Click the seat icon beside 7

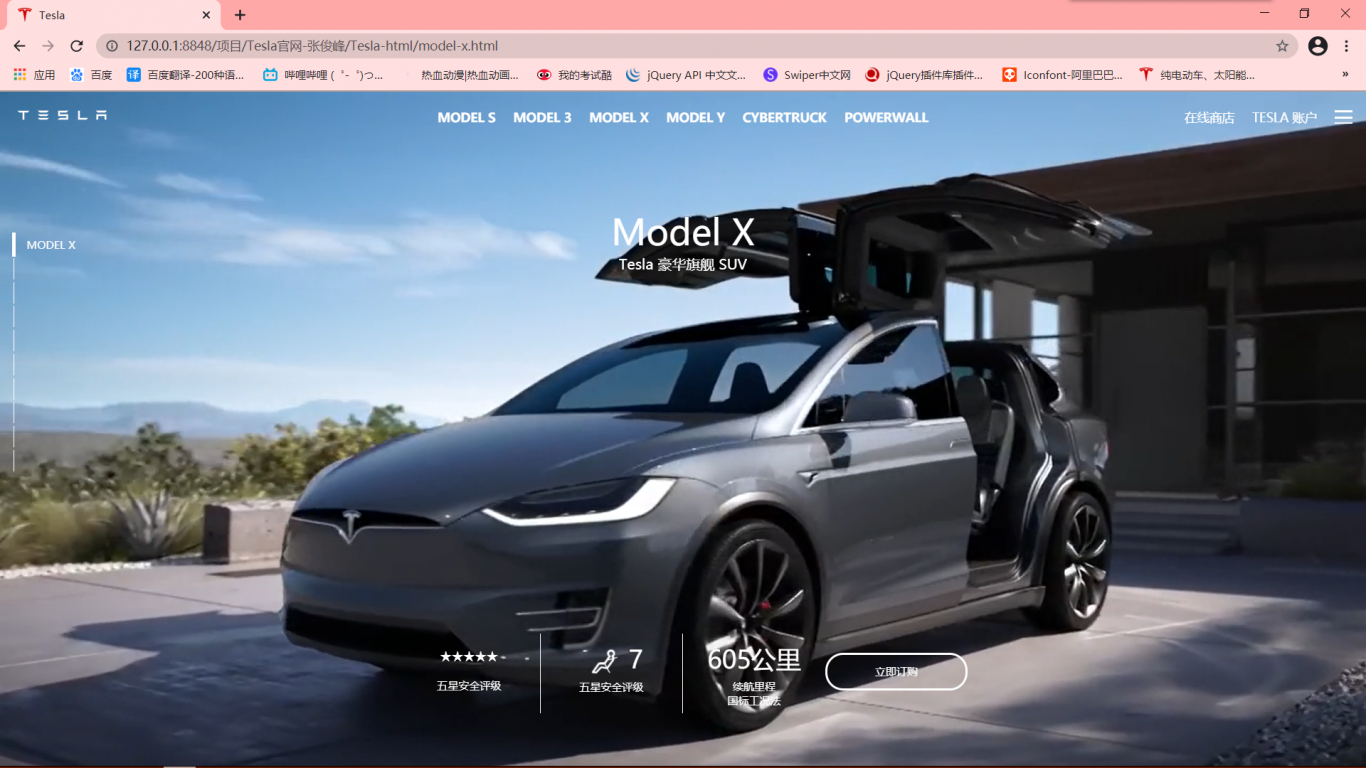tap(604, 661)
